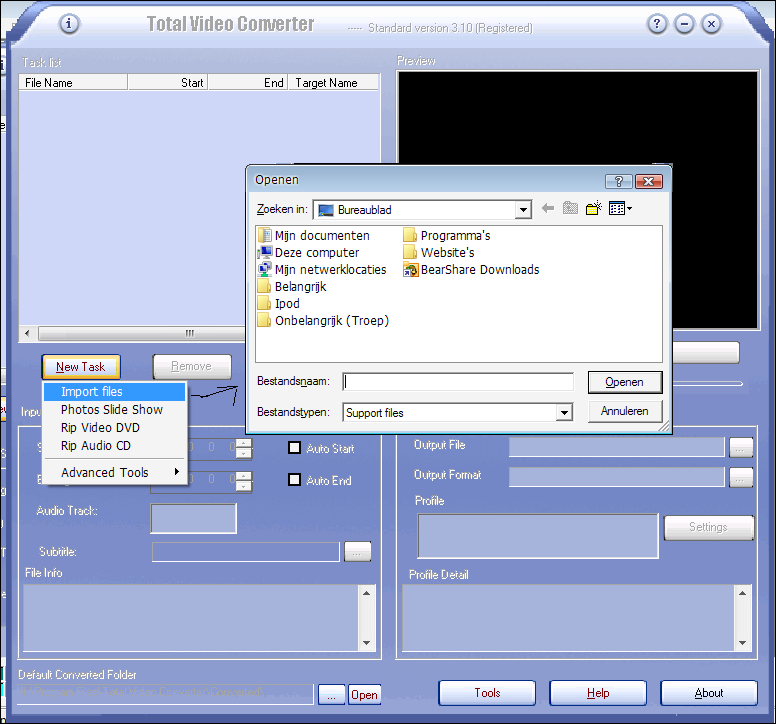The height and width of the screenshot is (724, 776).
Task: Click the Output File field
Action: (x=617, y=447)
